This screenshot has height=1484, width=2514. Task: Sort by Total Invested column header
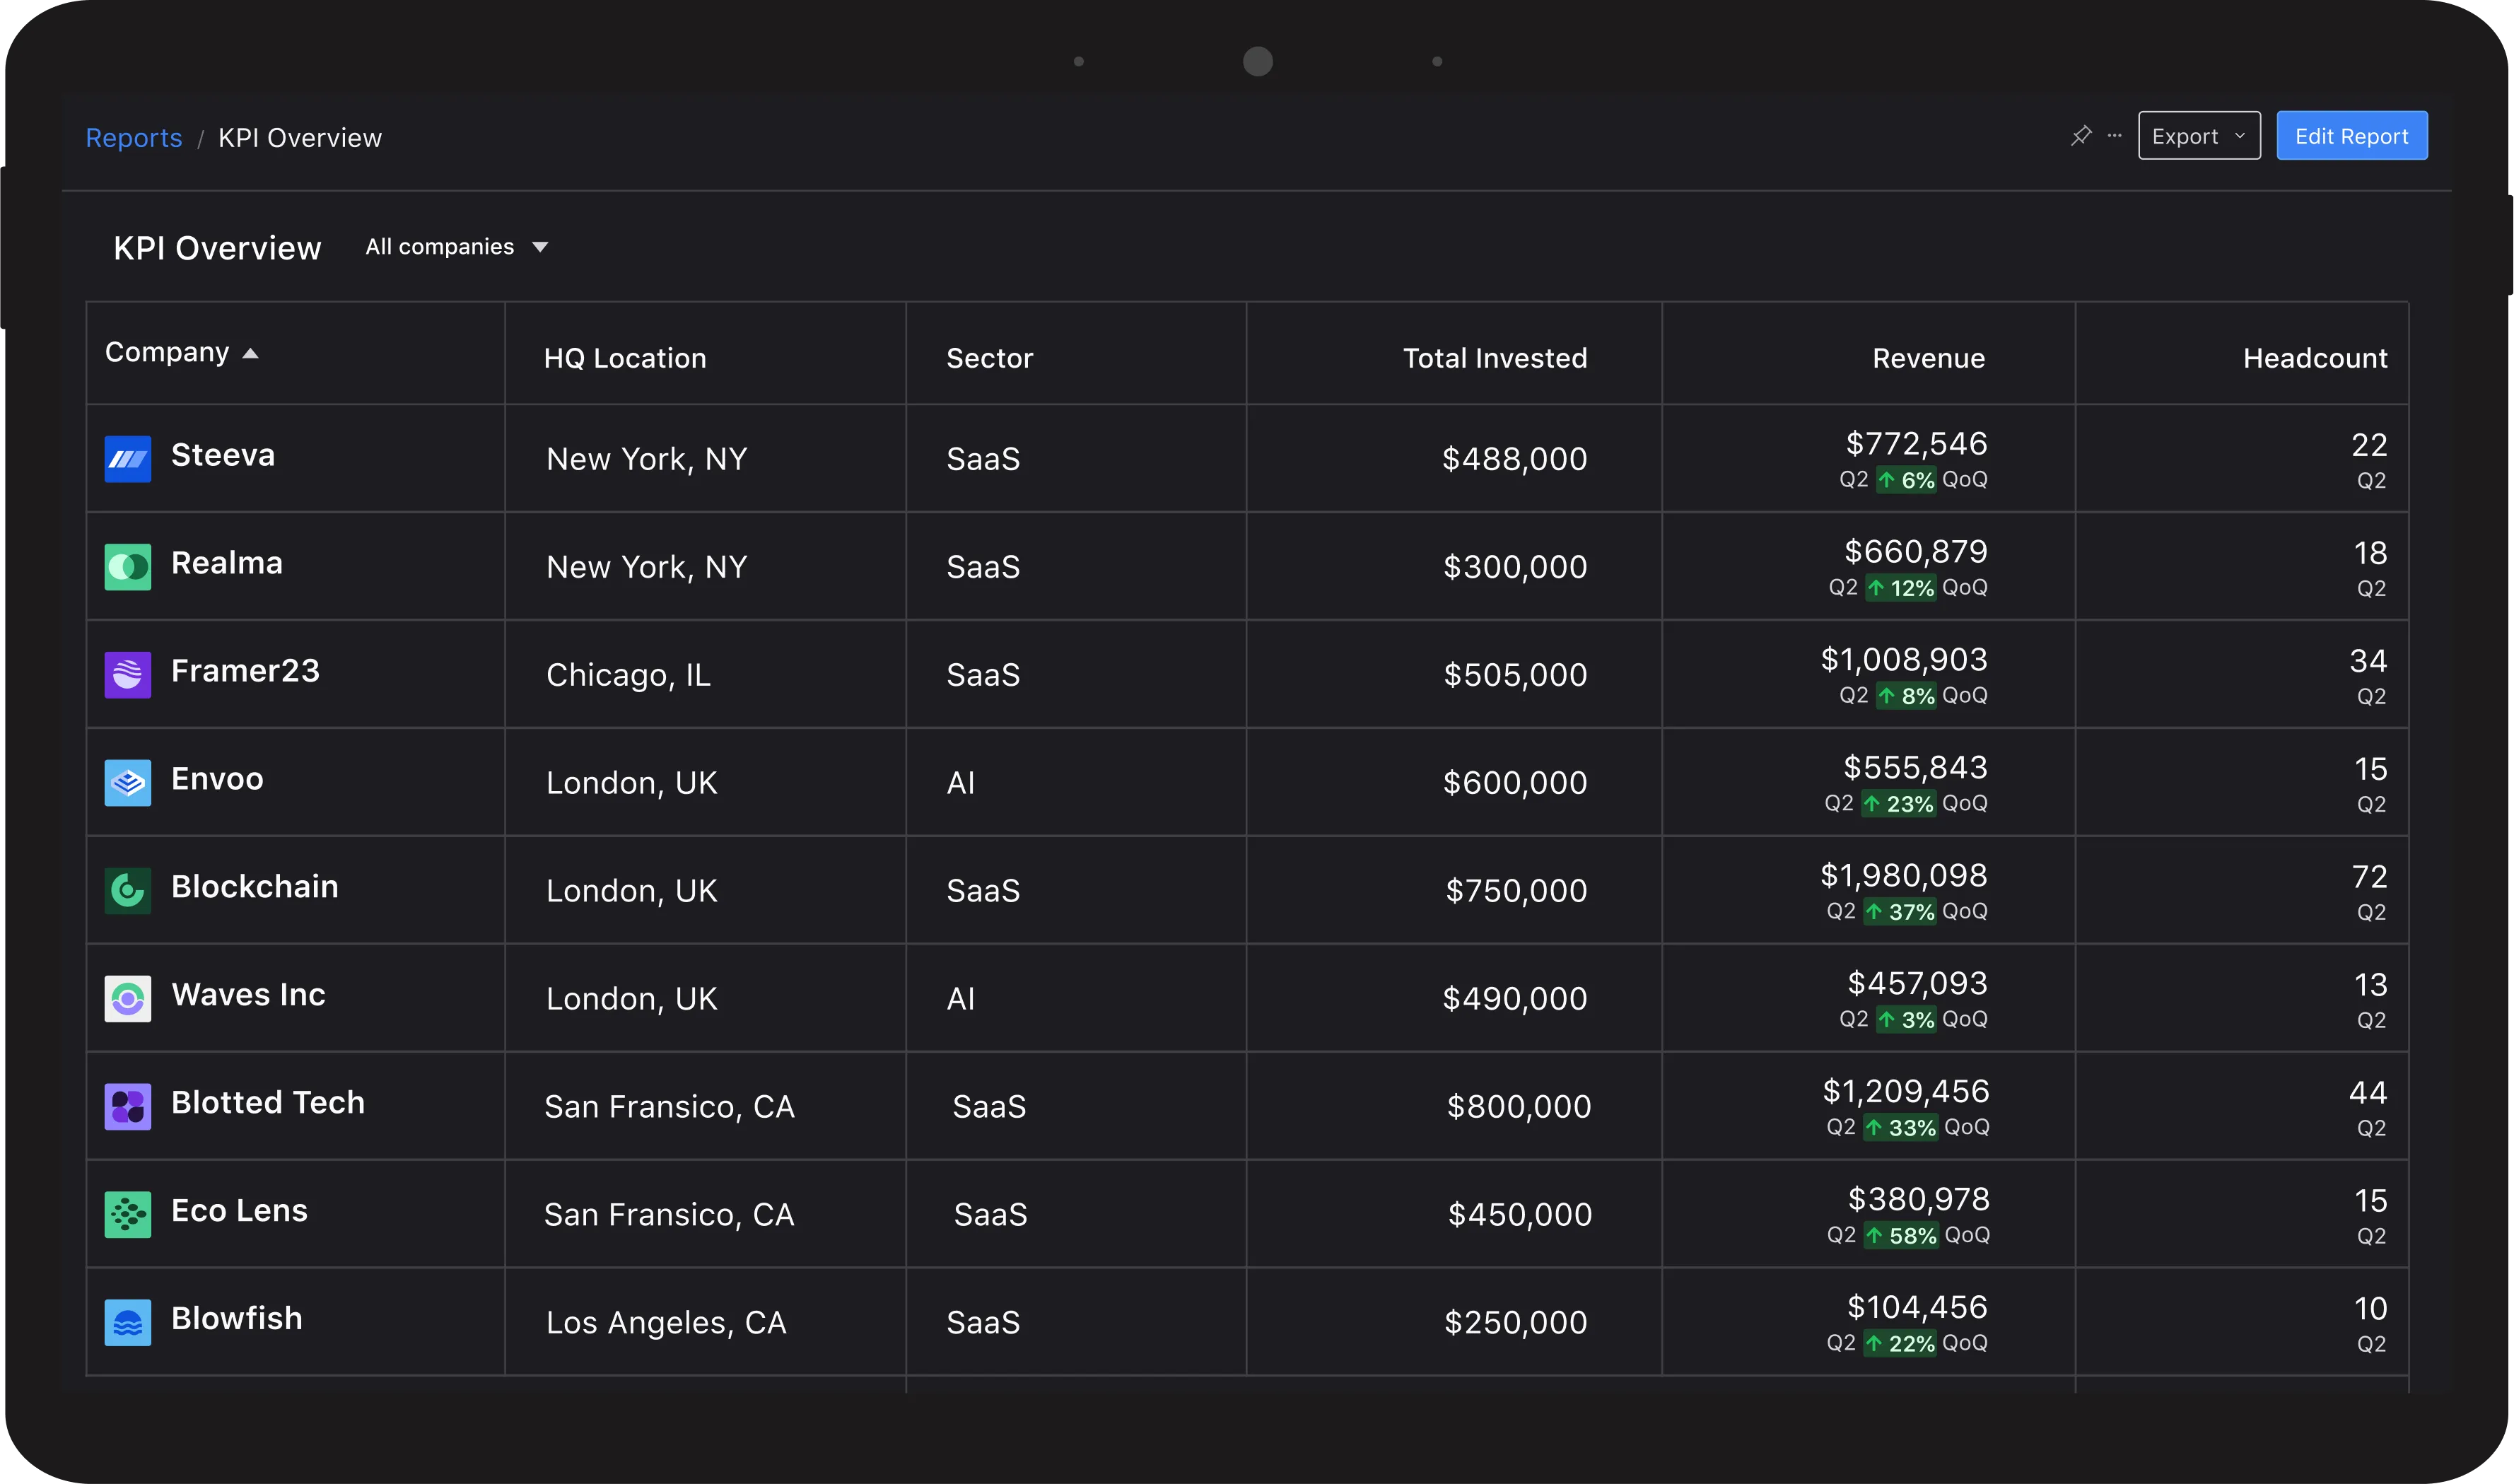point(1494,358)
